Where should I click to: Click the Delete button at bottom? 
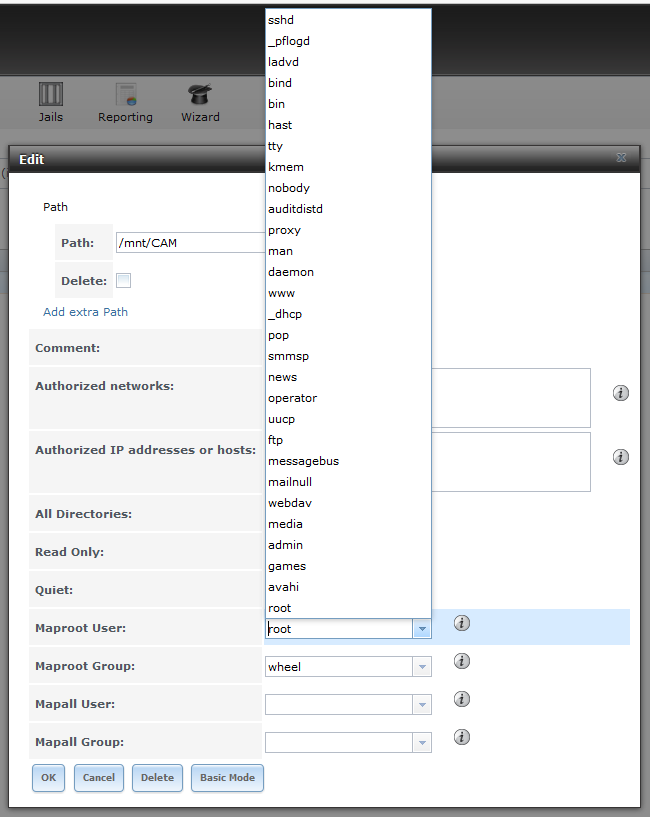(x=157, y=778)
